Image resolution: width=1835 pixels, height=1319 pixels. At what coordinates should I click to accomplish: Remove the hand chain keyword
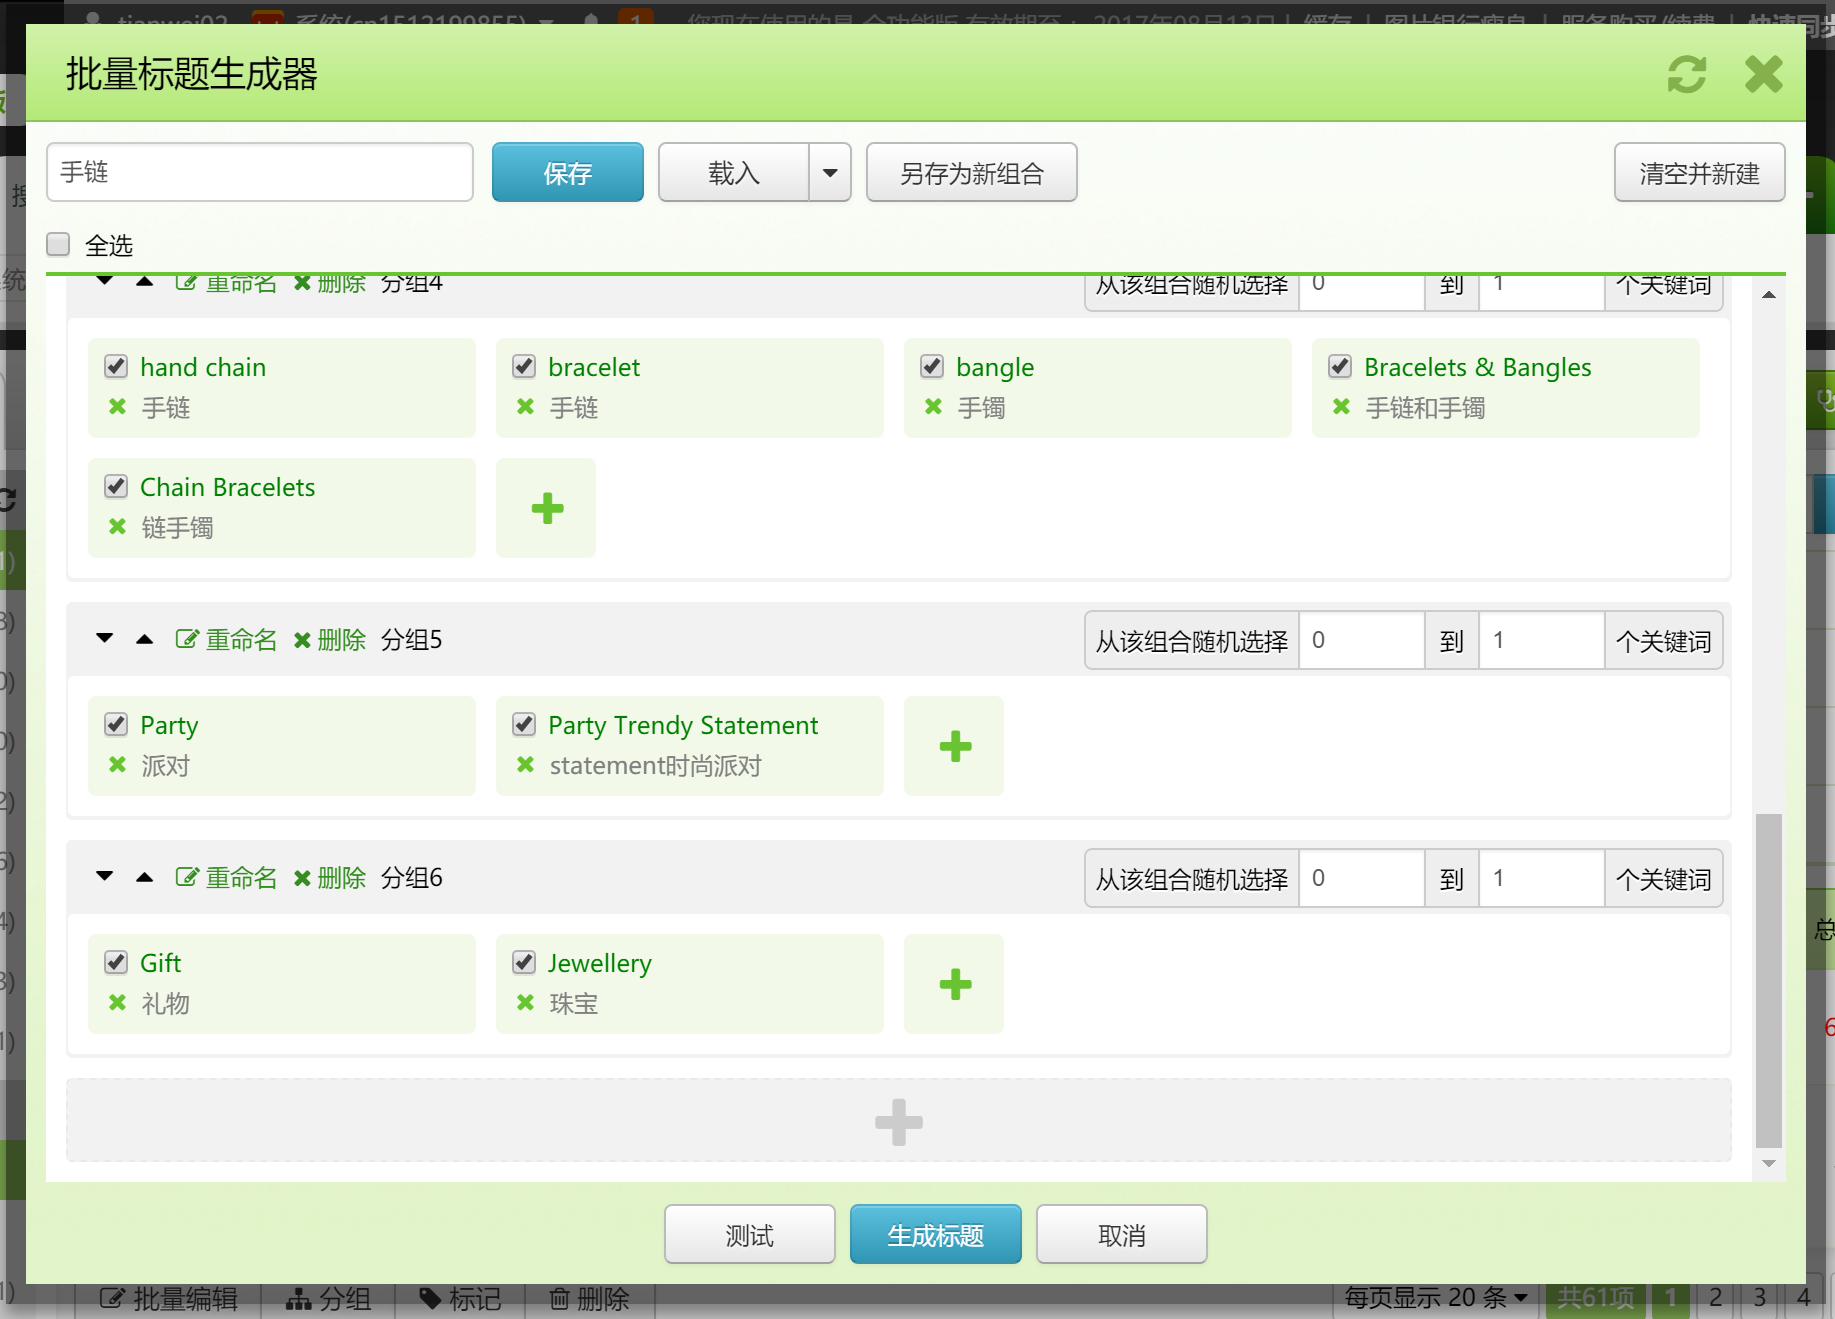[117, 407]
